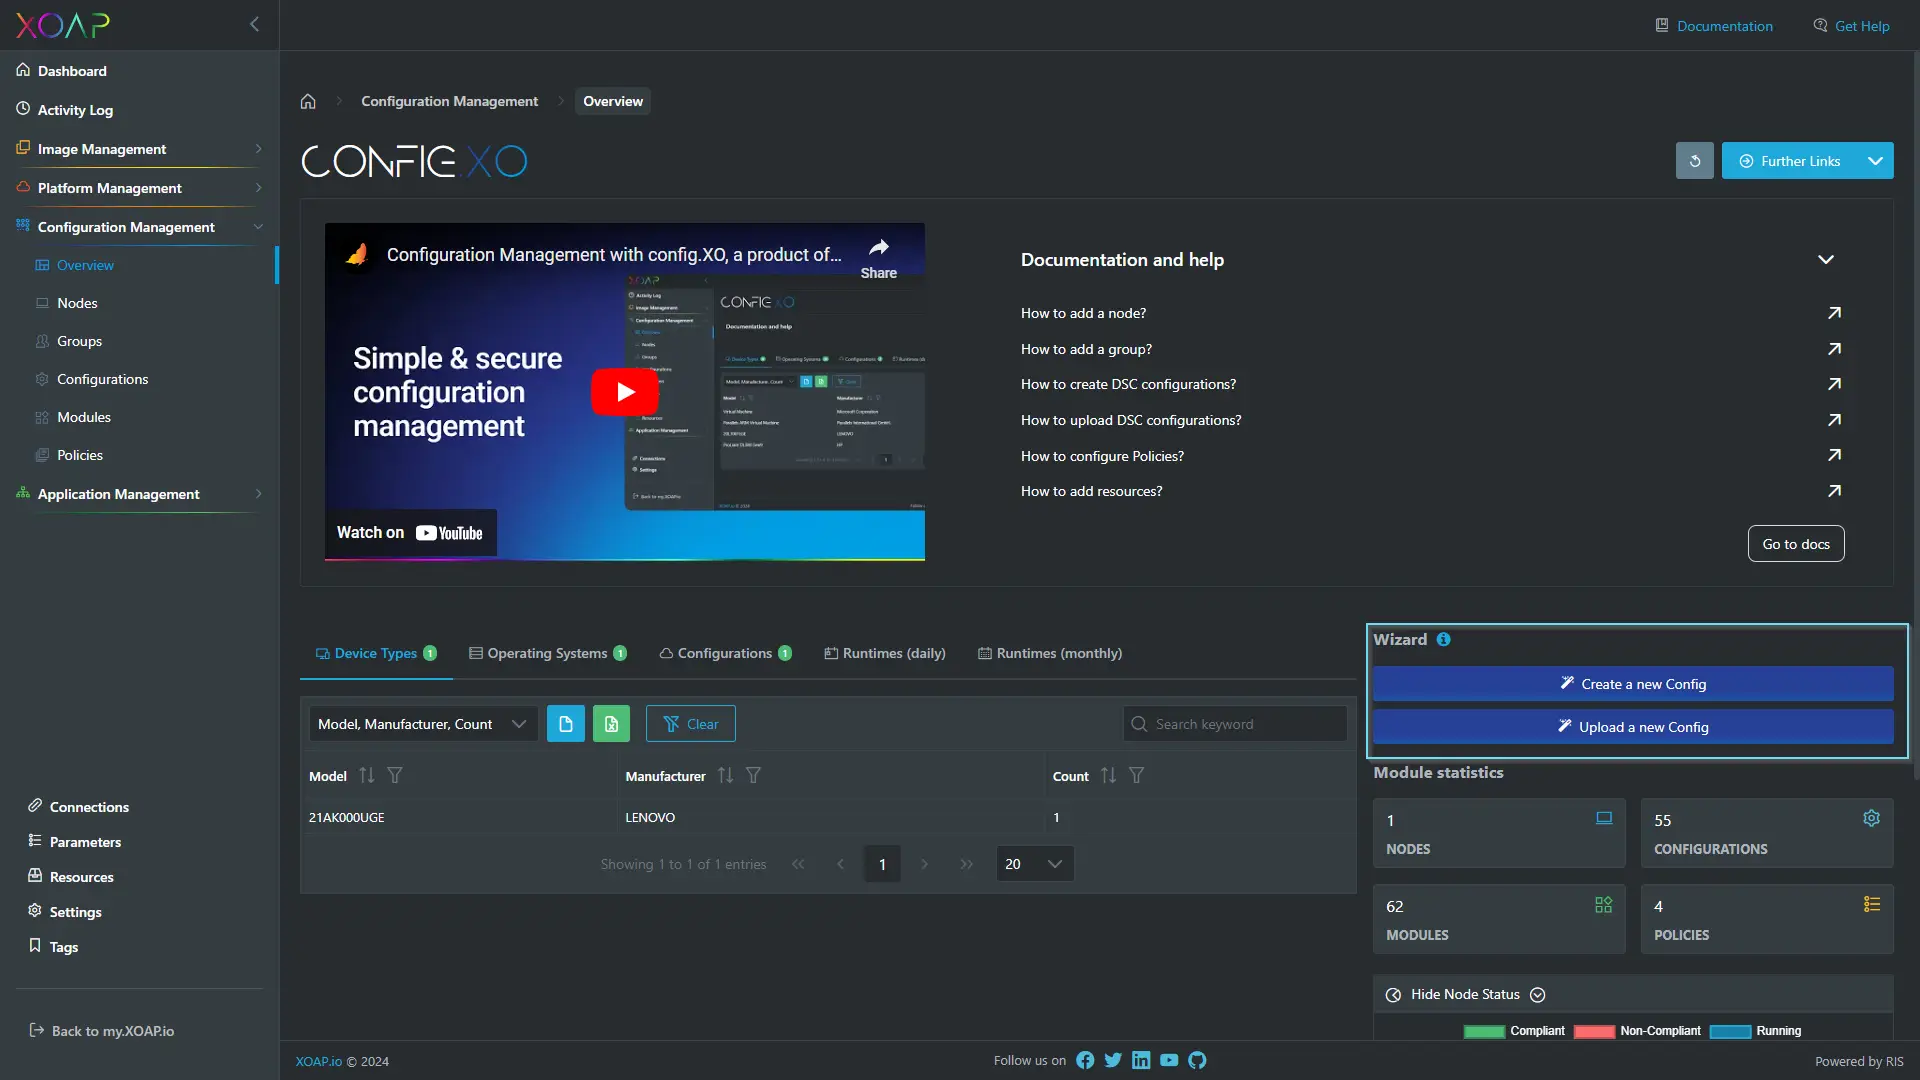Collapse the sidebar with the back arrow
Viewport: 1920px width, 1080px height.
click(x=254, y=24)
